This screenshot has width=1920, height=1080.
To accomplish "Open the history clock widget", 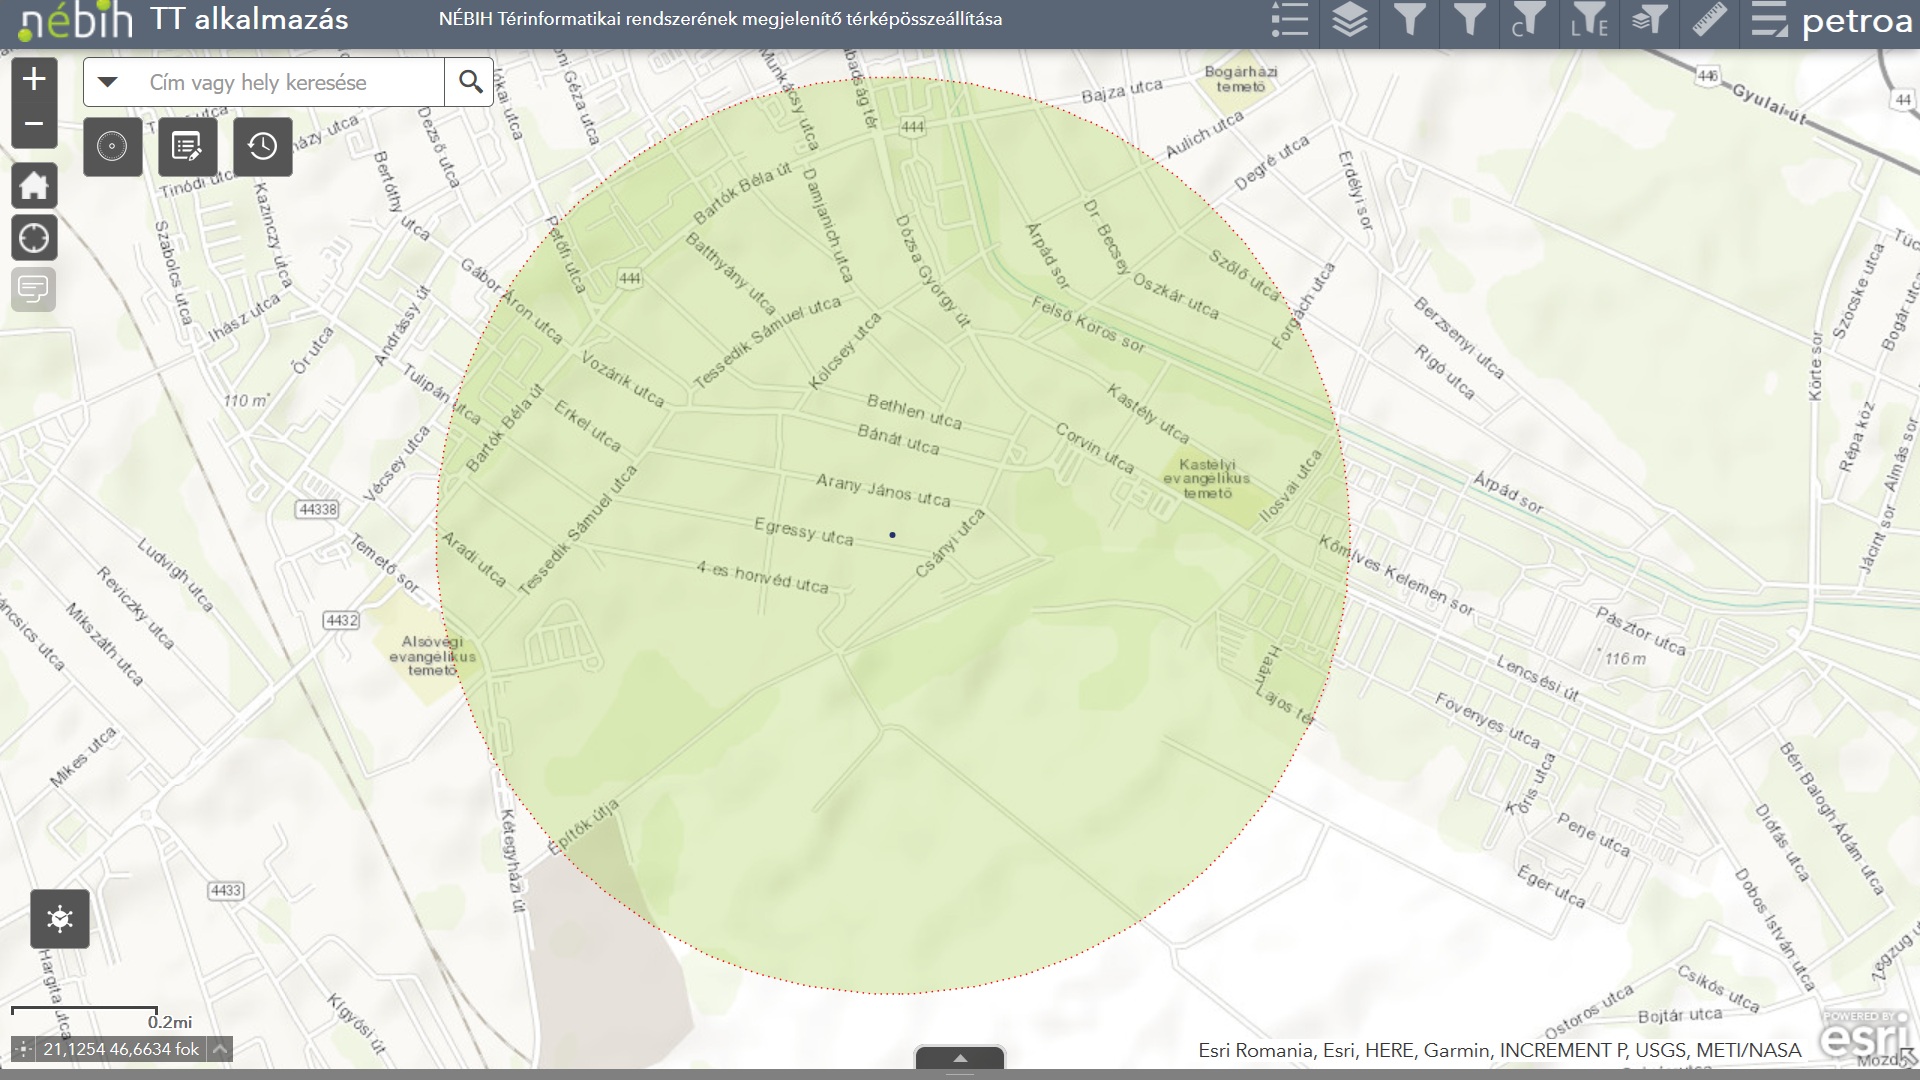I will (262, 147).
